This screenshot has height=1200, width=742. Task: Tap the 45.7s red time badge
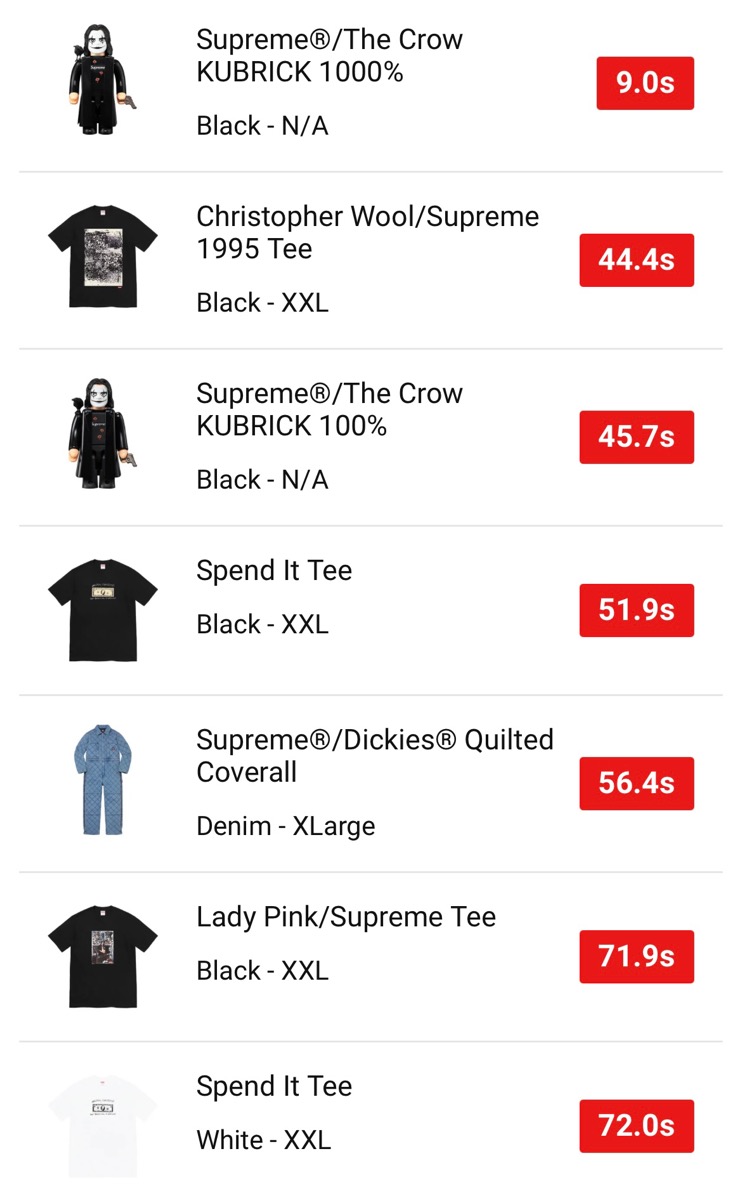[636, 437]
